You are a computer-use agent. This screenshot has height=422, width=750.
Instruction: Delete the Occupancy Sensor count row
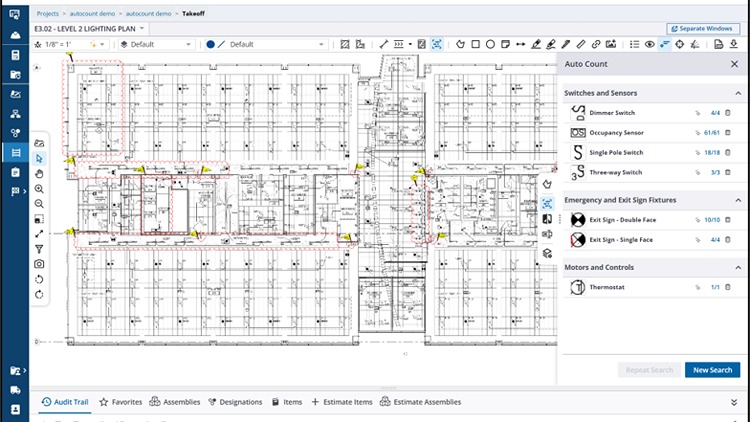[x=728, y=133]
